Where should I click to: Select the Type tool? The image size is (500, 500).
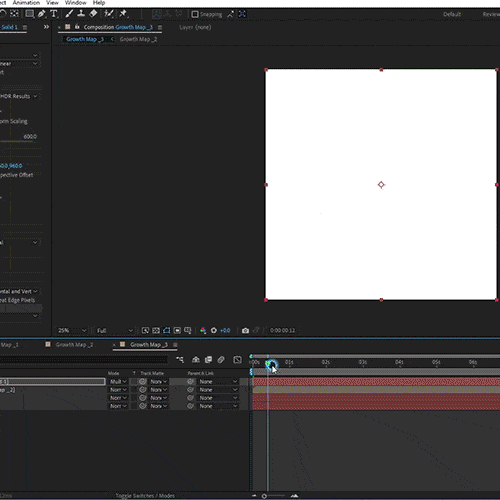tap(54, 14)
